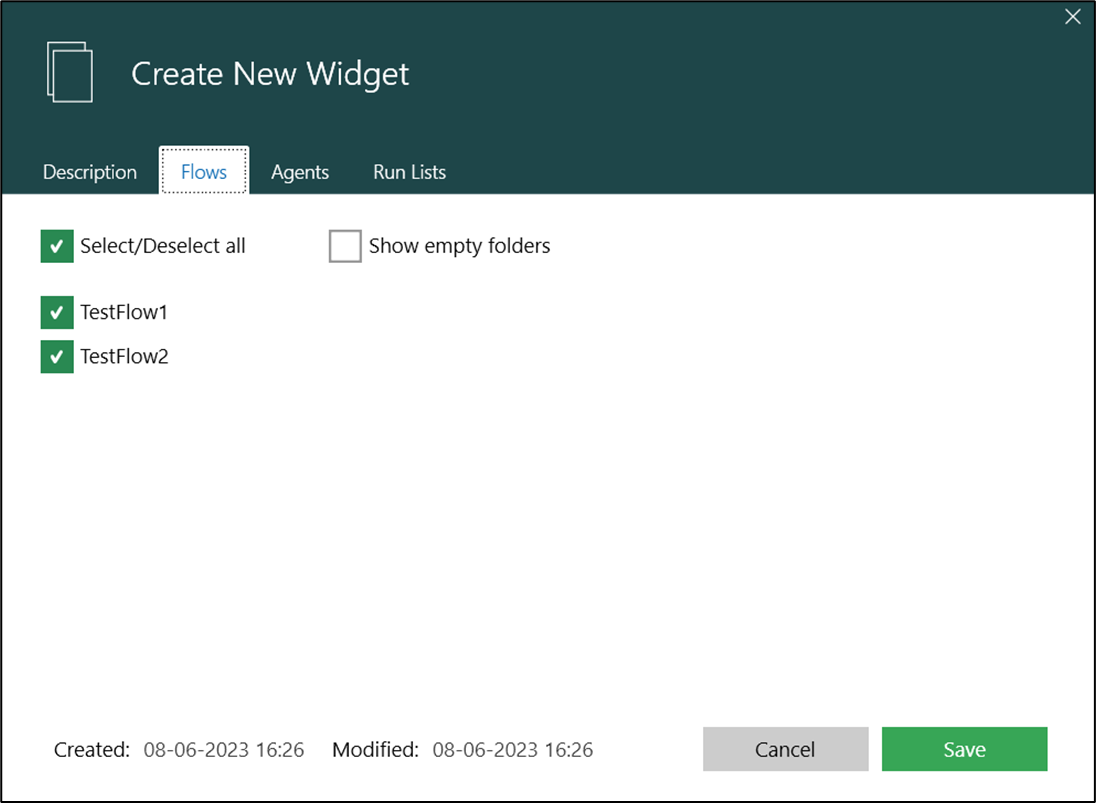Close the Create New Widget dialog
1096x803 pixels.
(x=1072, y=17)
